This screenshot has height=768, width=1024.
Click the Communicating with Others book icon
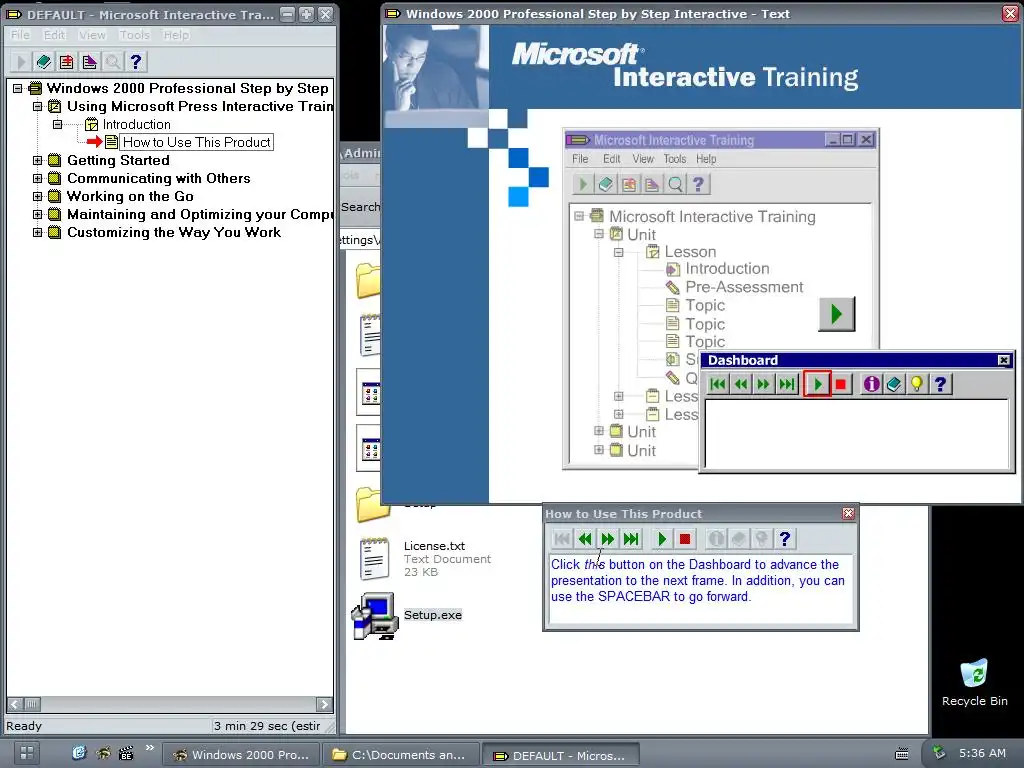55,178
